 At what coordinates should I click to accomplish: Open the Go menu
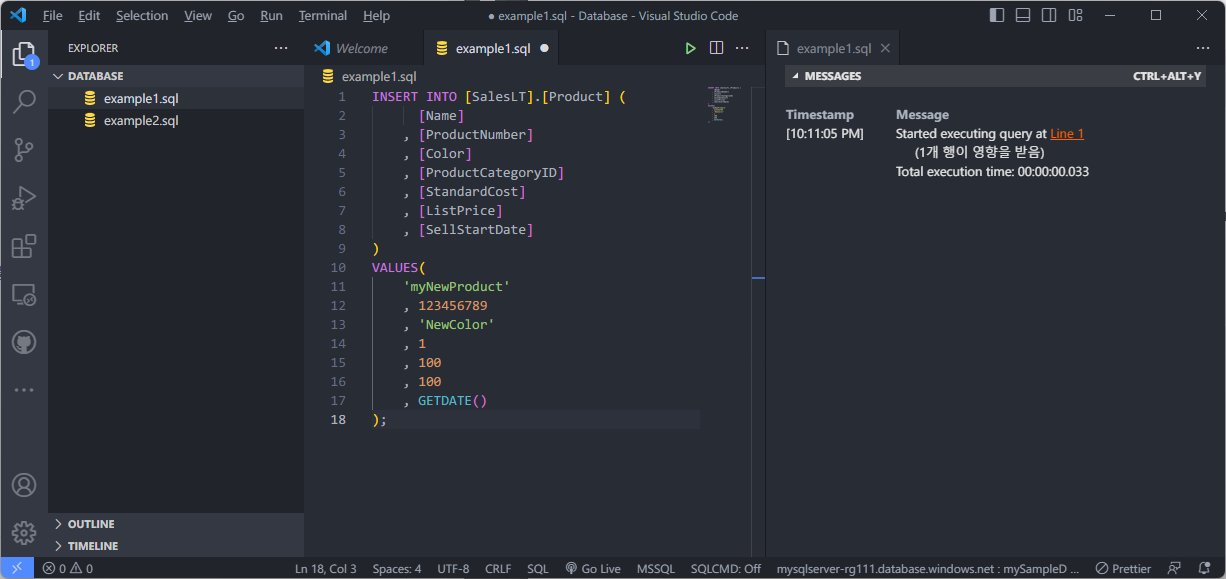[x=236, y=15]
